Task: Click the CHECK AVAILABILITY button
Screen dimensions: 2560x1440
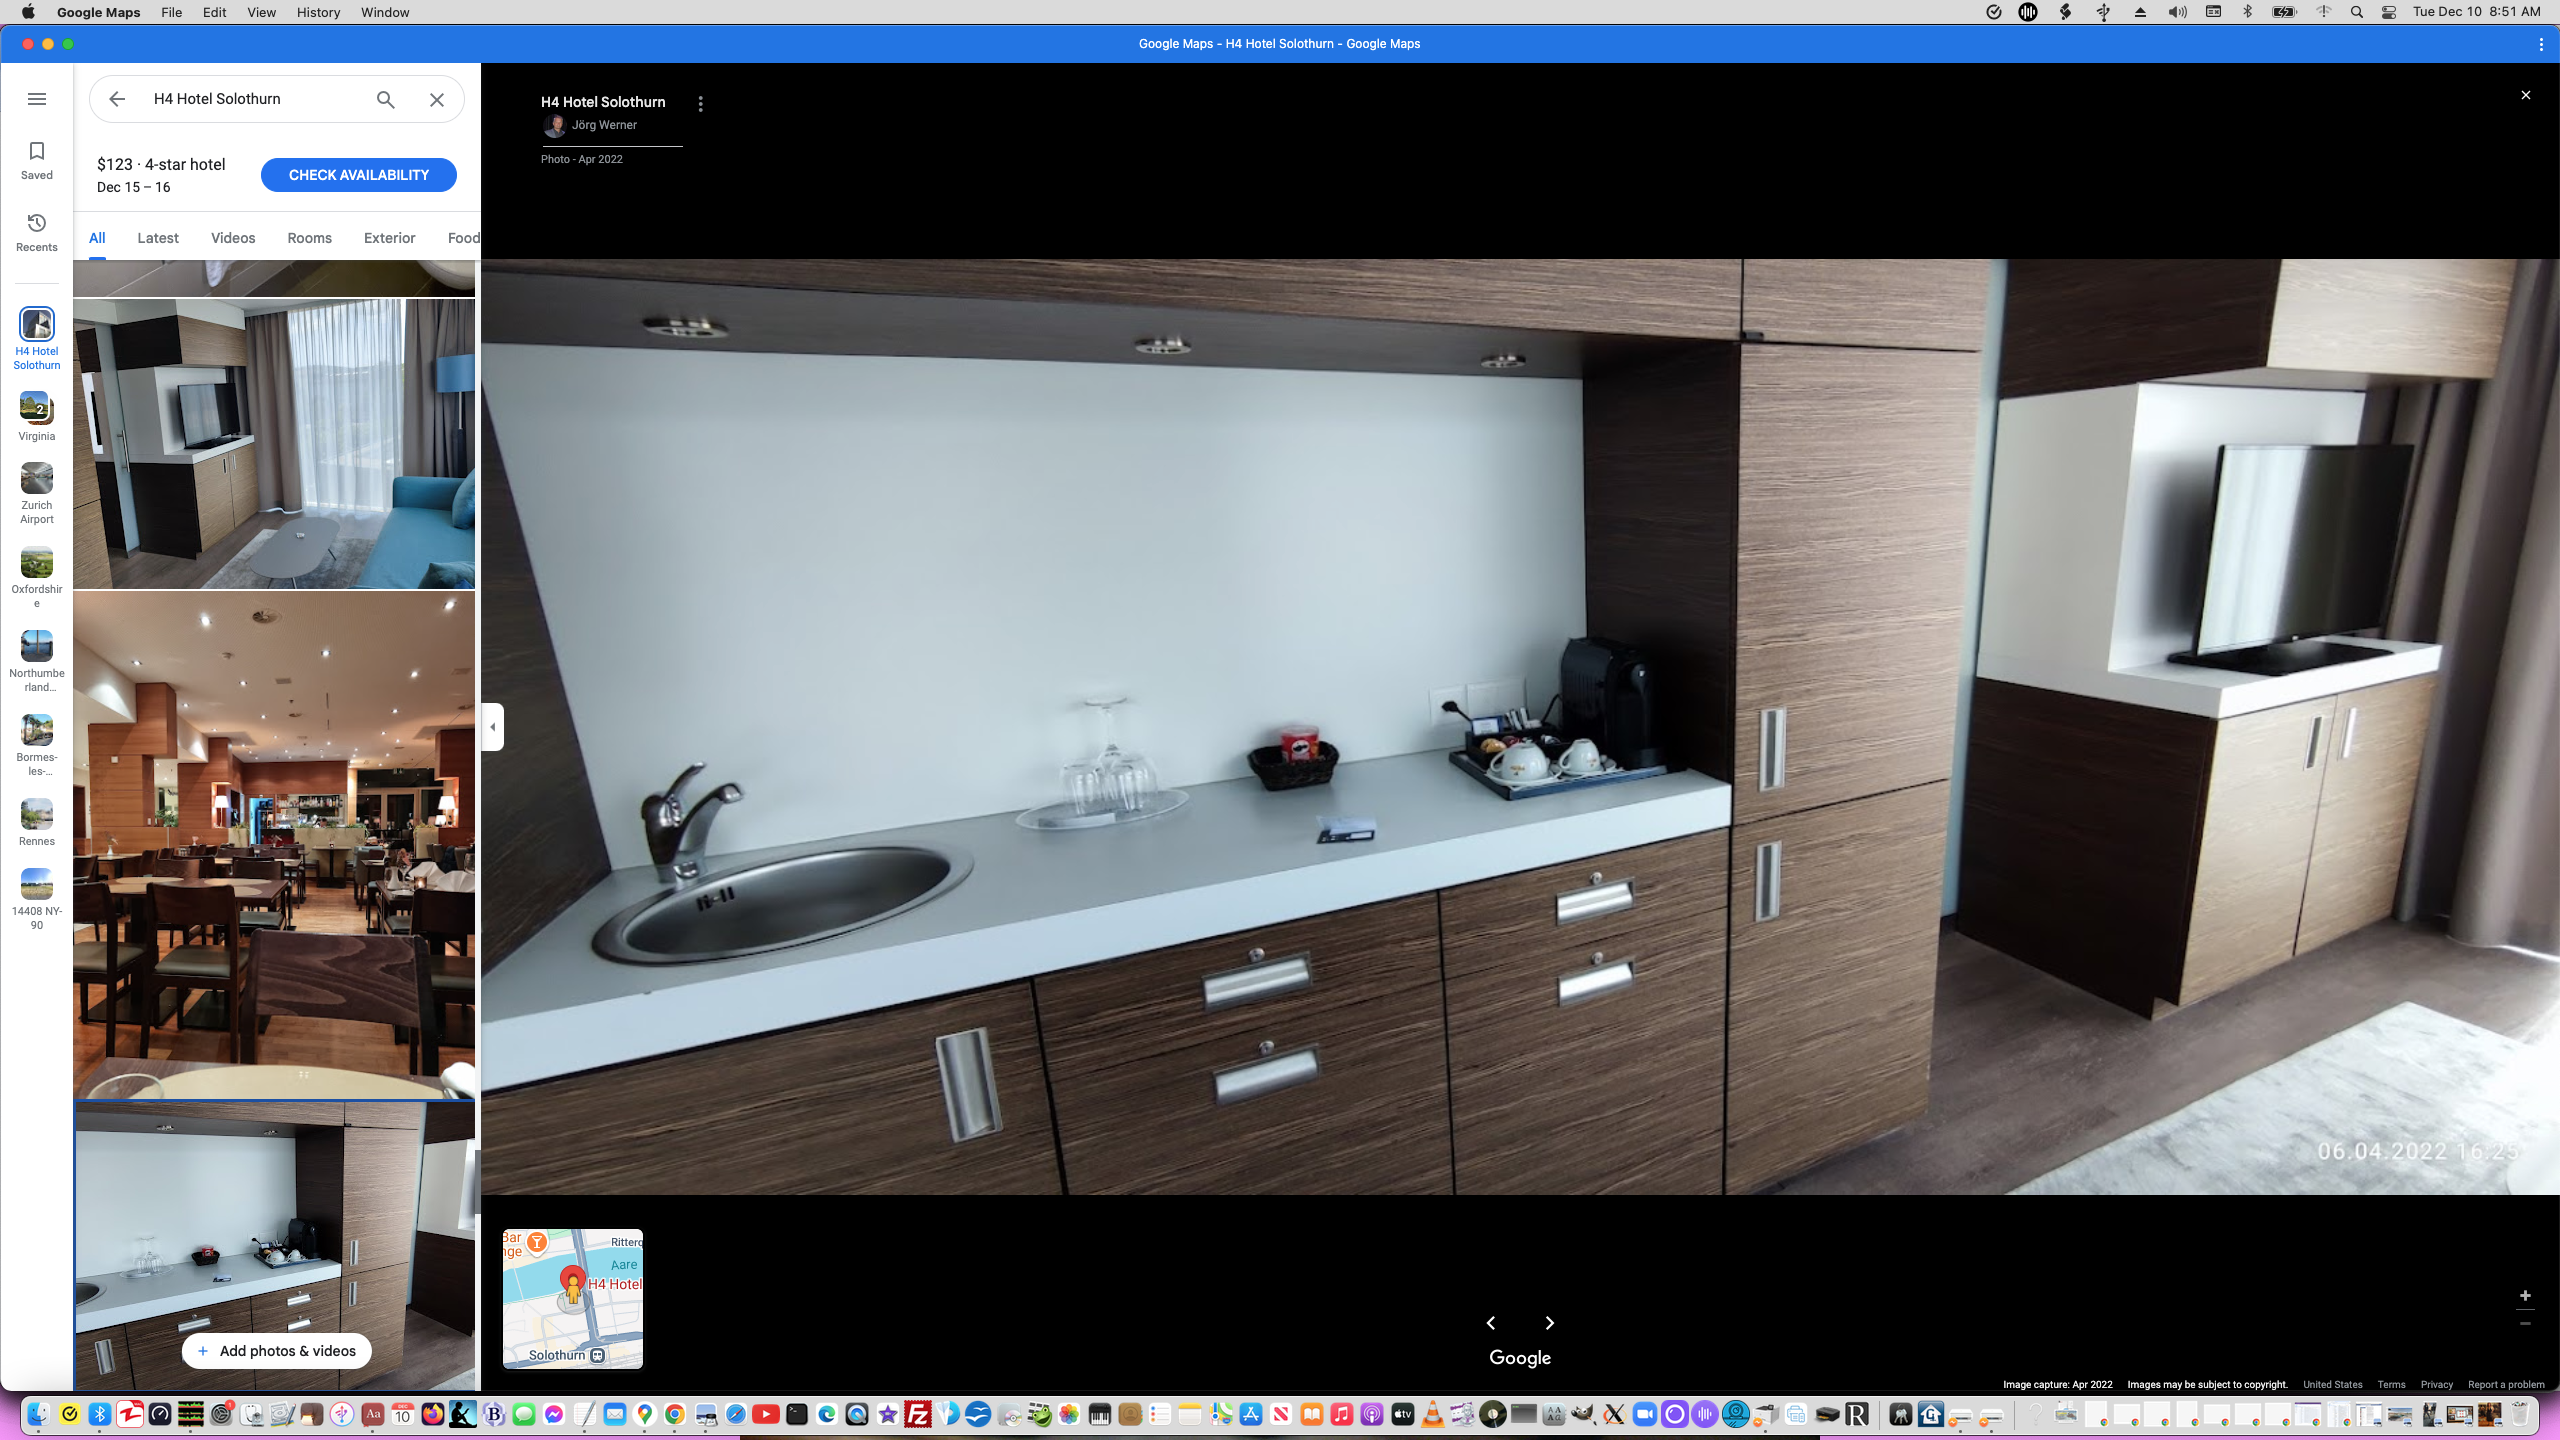Action: [x=358, y=174]
